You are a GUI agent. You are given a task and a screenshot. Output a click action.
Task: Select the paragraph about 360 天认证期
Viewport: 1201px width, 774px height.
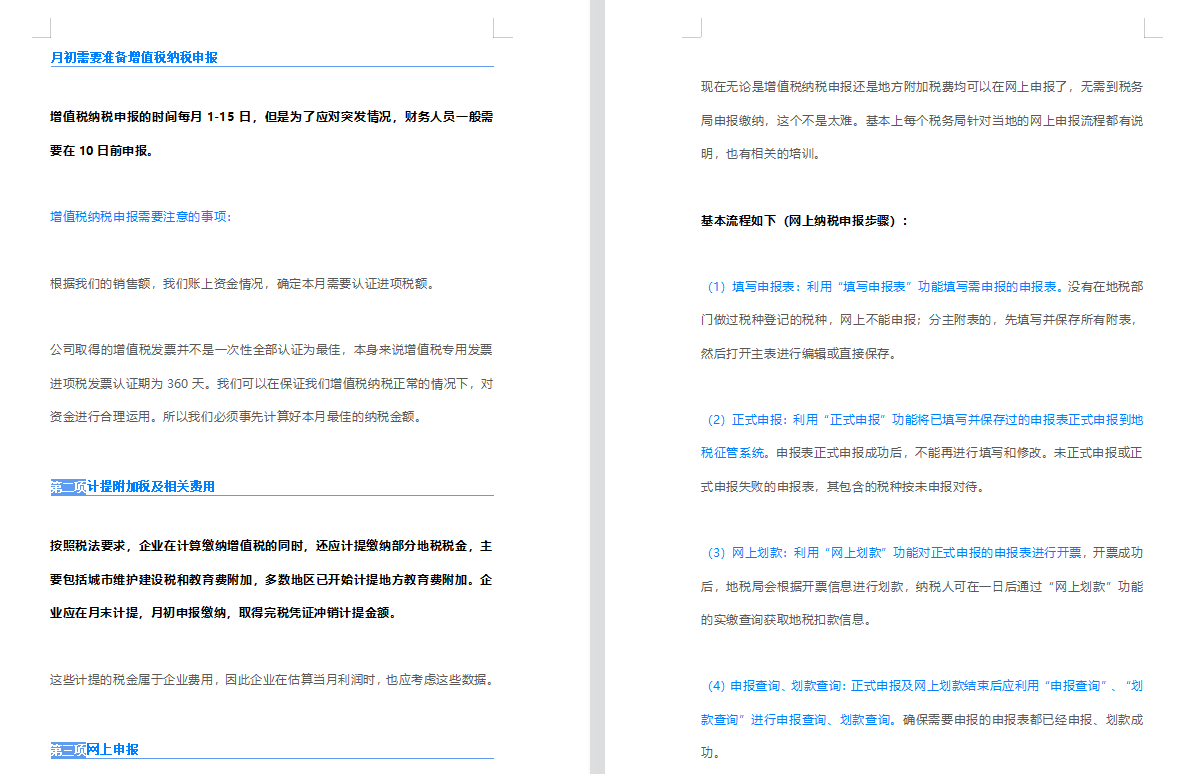point(270,382)
